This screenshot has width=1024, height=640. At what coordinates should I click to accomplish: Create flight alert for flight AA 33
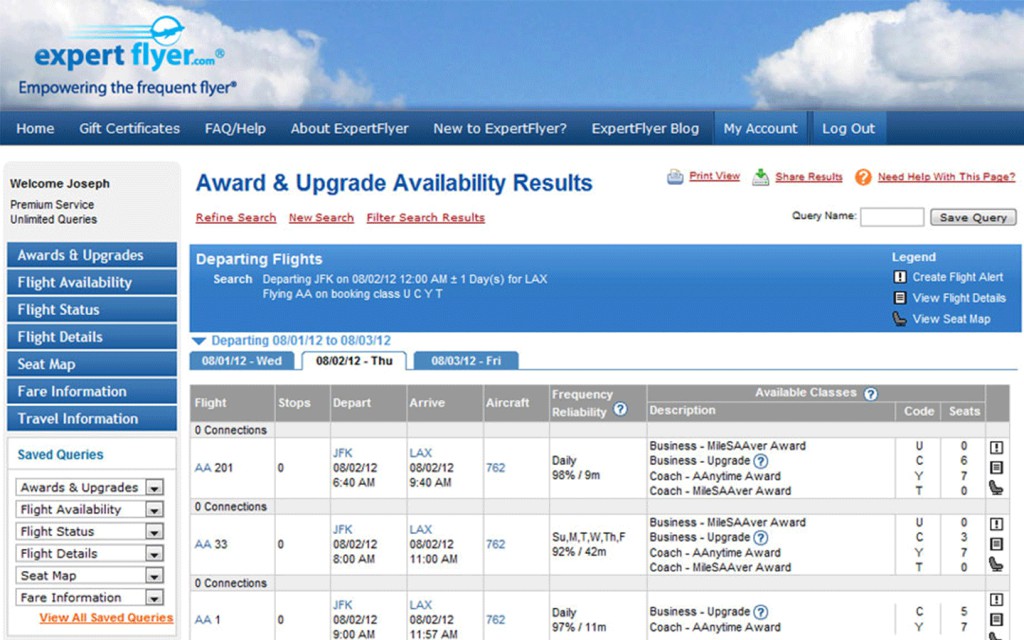click(x=996, y=524)
